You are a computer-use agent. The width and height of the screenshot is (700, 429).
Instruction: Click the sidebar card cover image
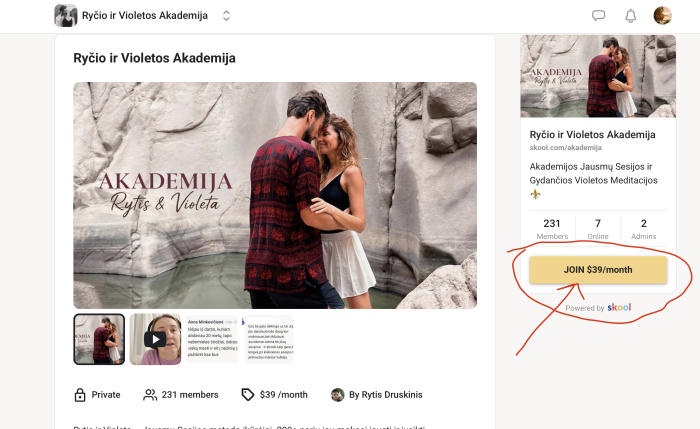click(598, 76)
